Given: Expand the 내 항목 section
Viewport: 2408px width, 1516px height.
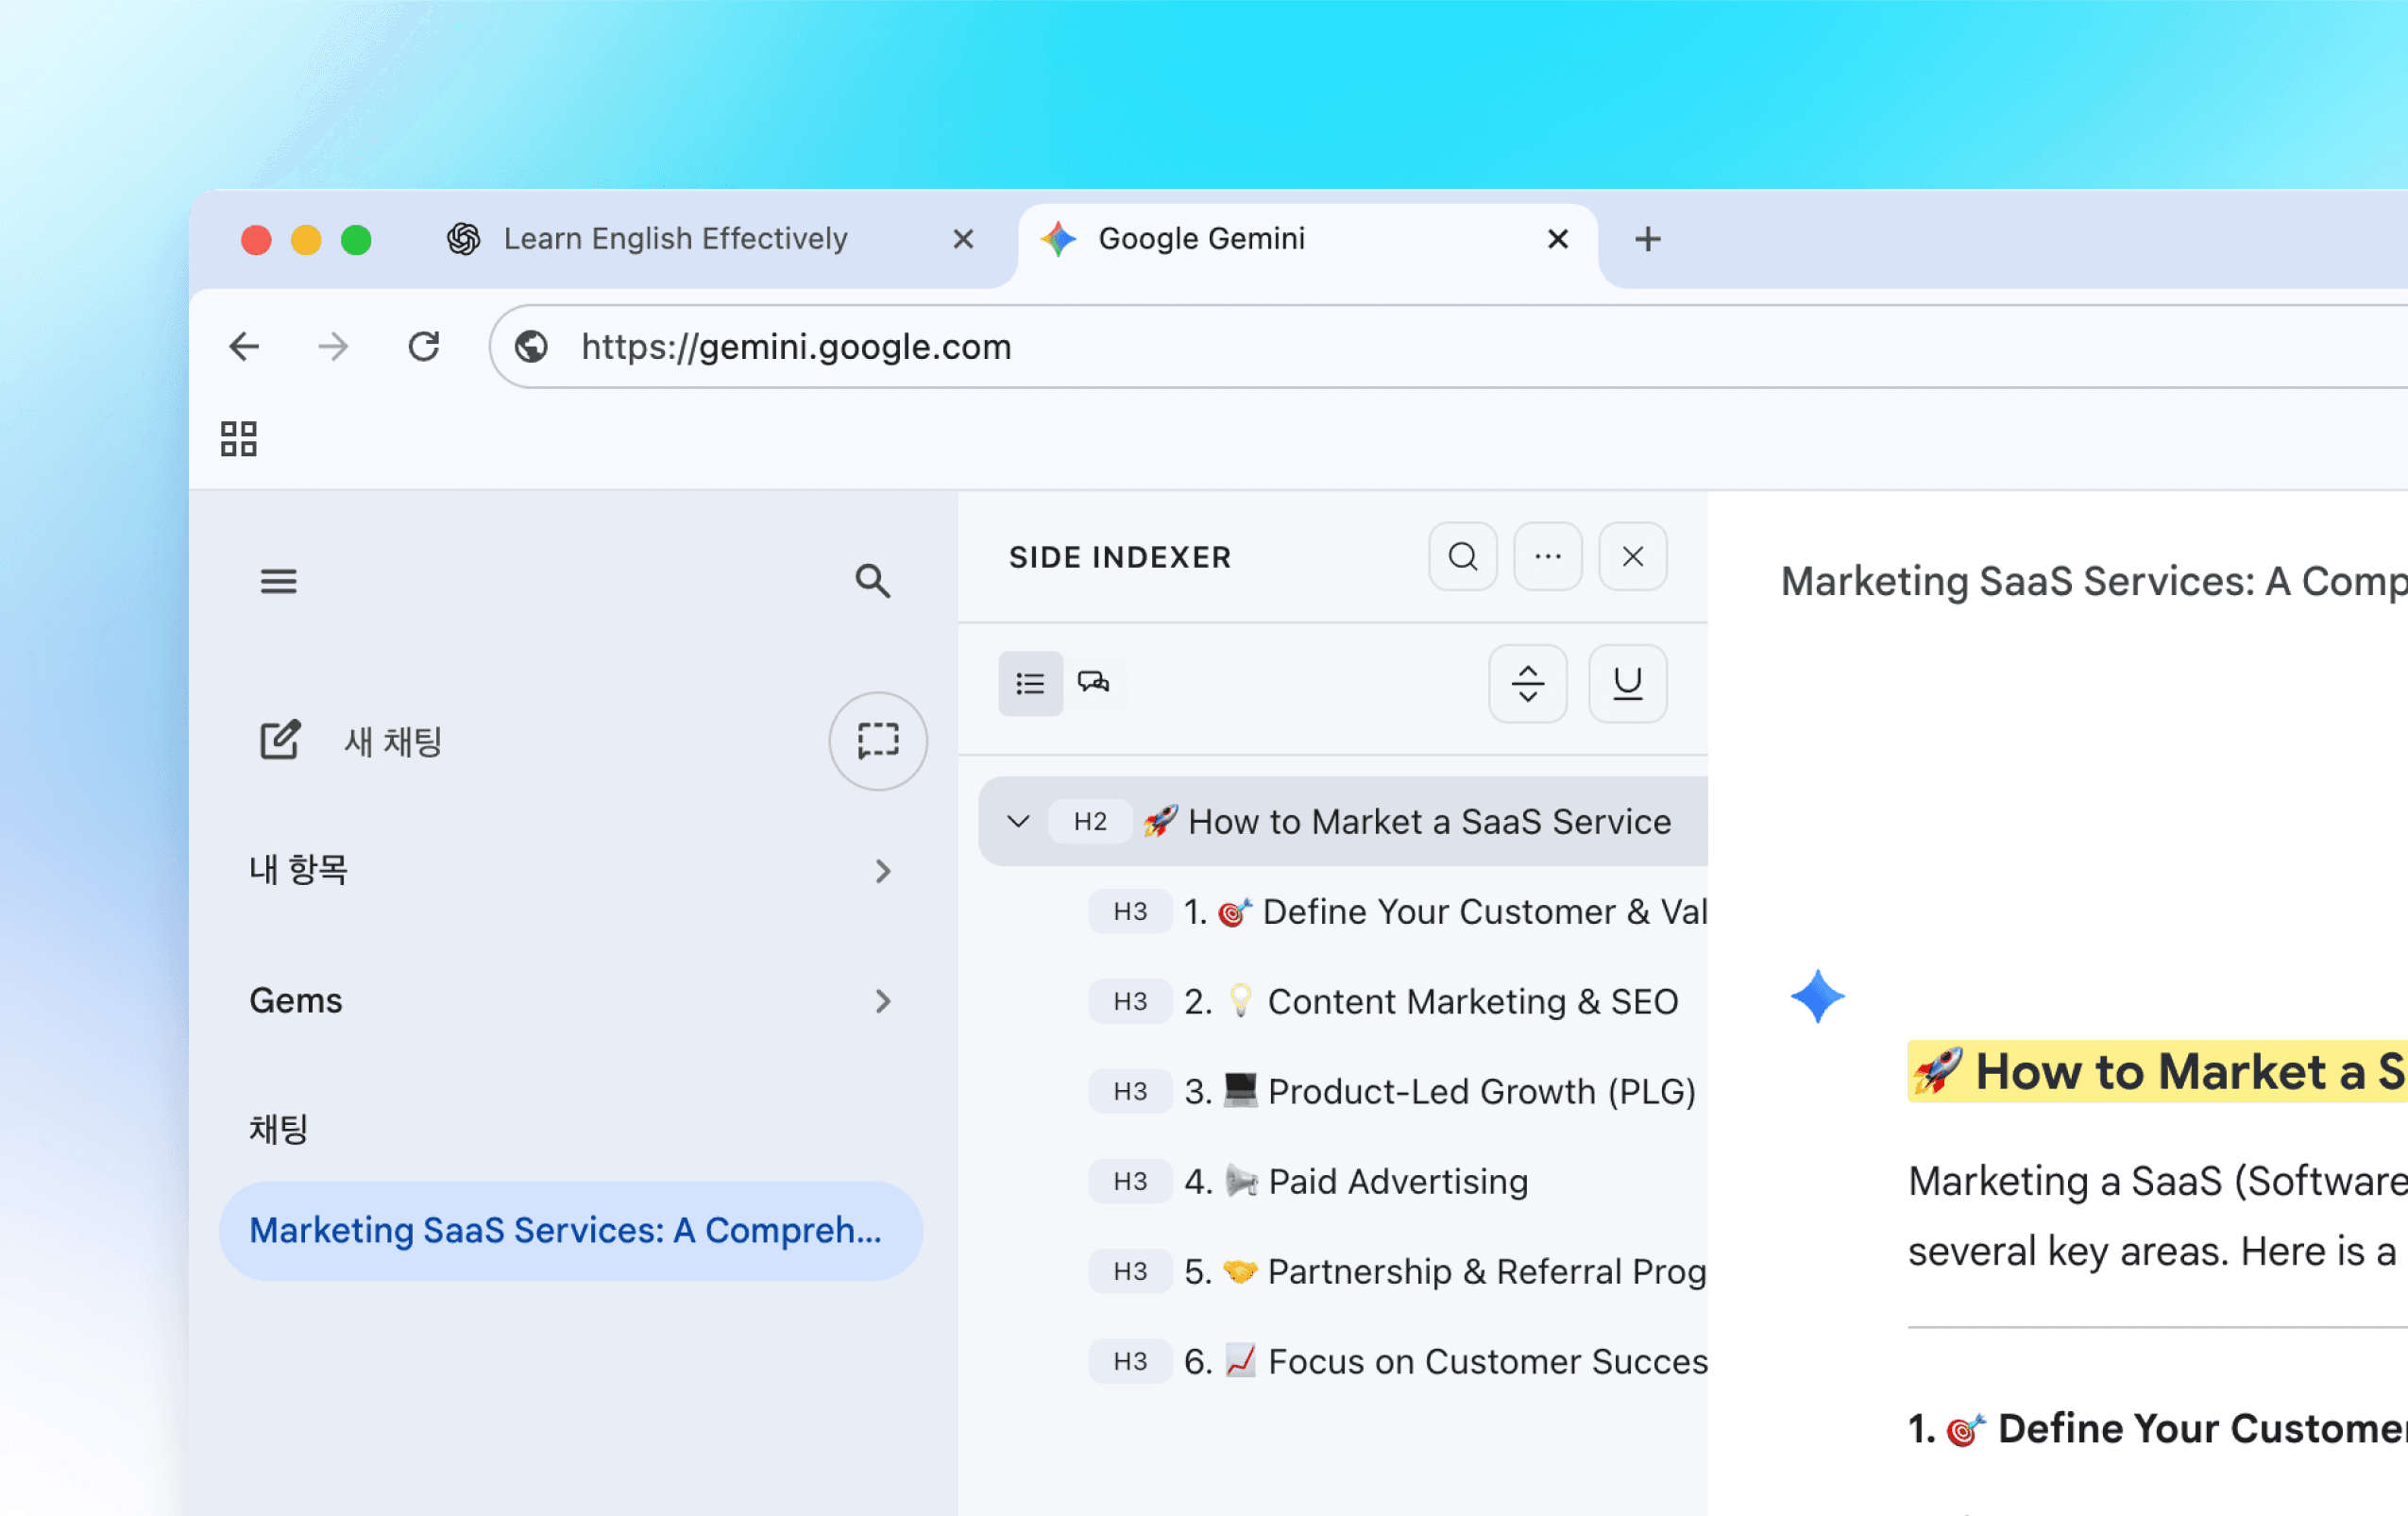Looking at the screenshot, I should coord(882,870).
